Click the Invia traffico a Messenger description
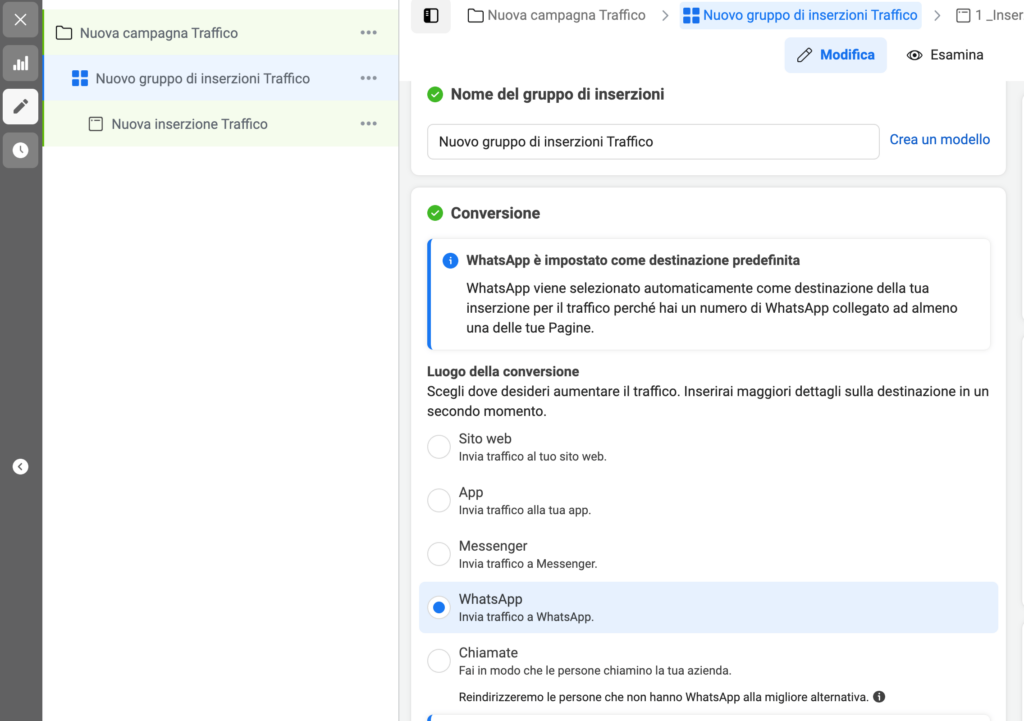Screen dimensions: 1024x721 [528, 564]
